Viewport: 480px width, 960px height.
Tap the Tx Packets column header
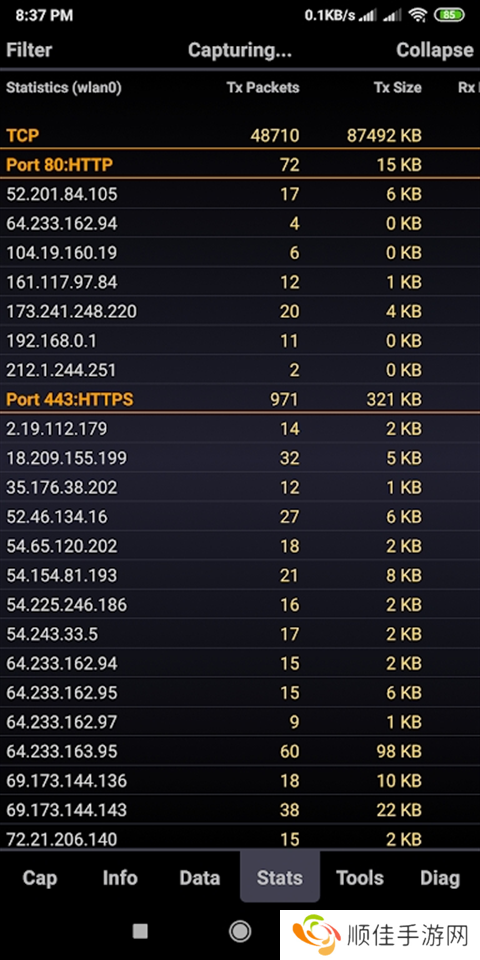pos(263,88)
